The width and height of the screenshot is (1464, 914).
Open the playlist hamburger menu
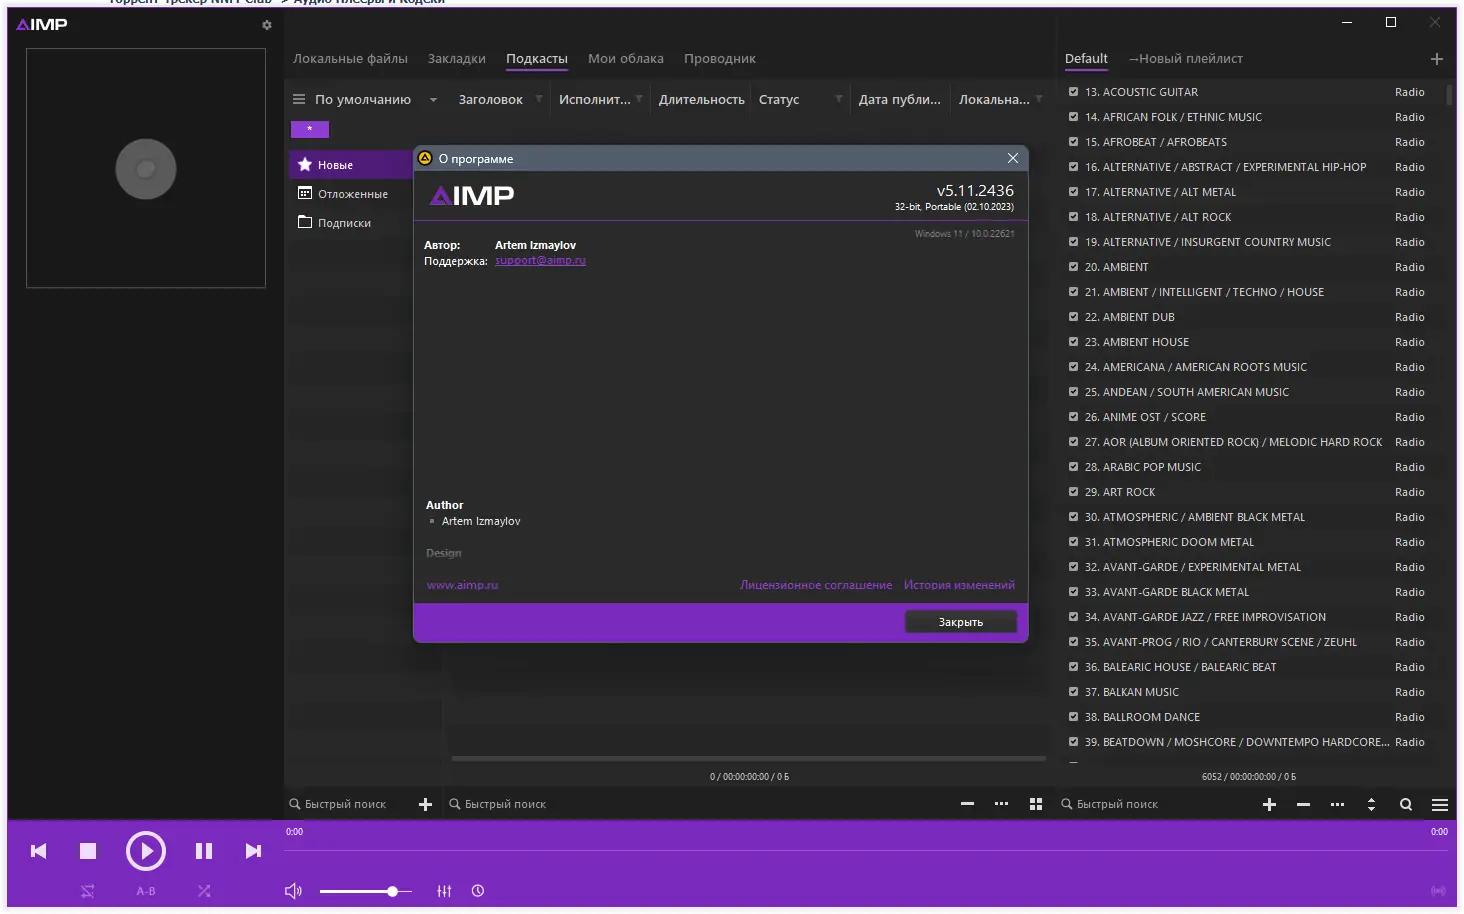tap(1440, 803)
